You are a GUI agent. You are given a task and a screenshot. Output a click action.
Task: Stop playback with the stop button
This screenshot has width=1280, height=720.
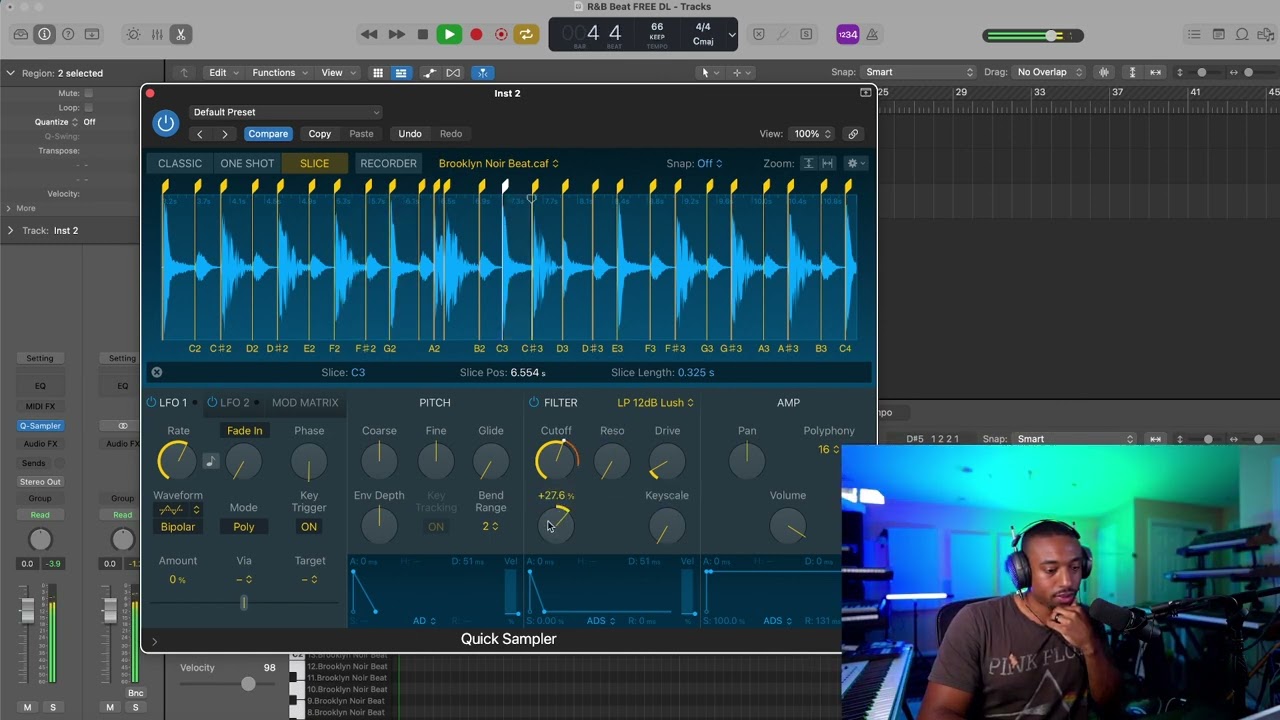[x=423, y=34]
